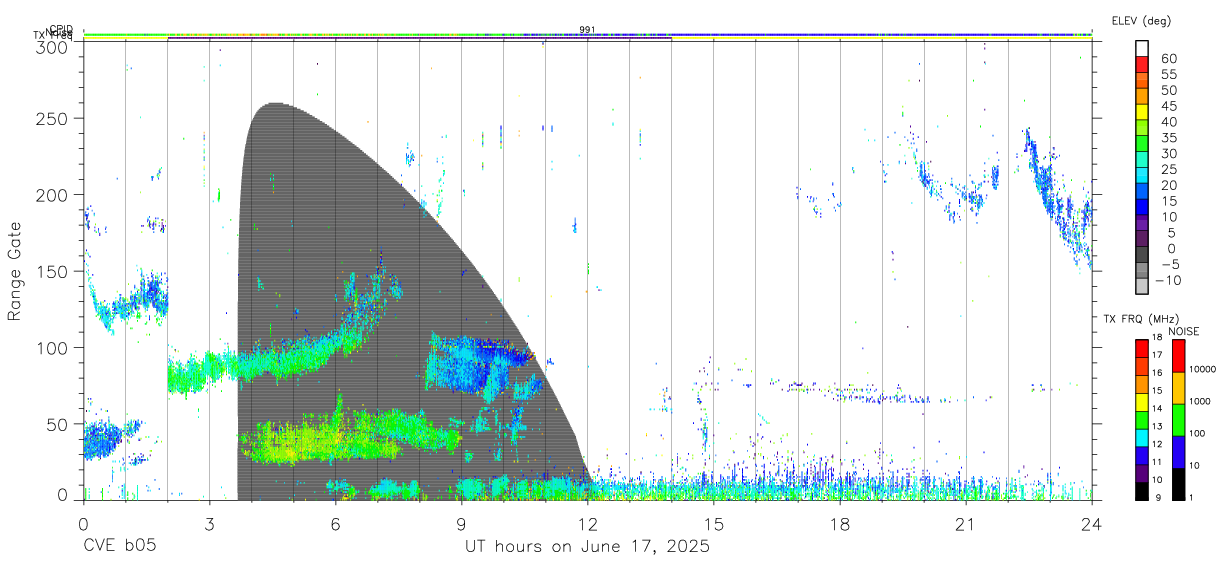Click the "15" UT hour tick label

(x=713, y=524)
